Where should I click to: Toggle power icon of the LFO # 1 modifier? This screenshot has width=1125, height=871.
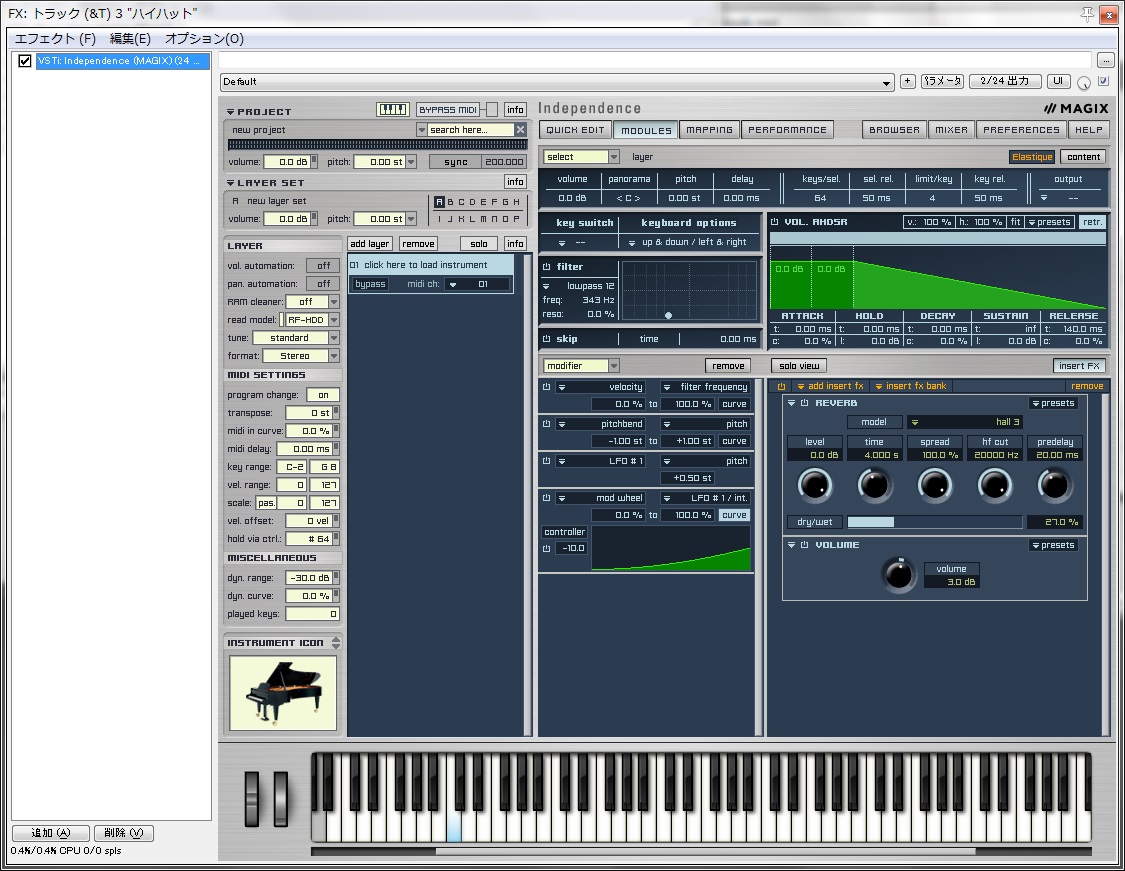(x=547, y=461)
